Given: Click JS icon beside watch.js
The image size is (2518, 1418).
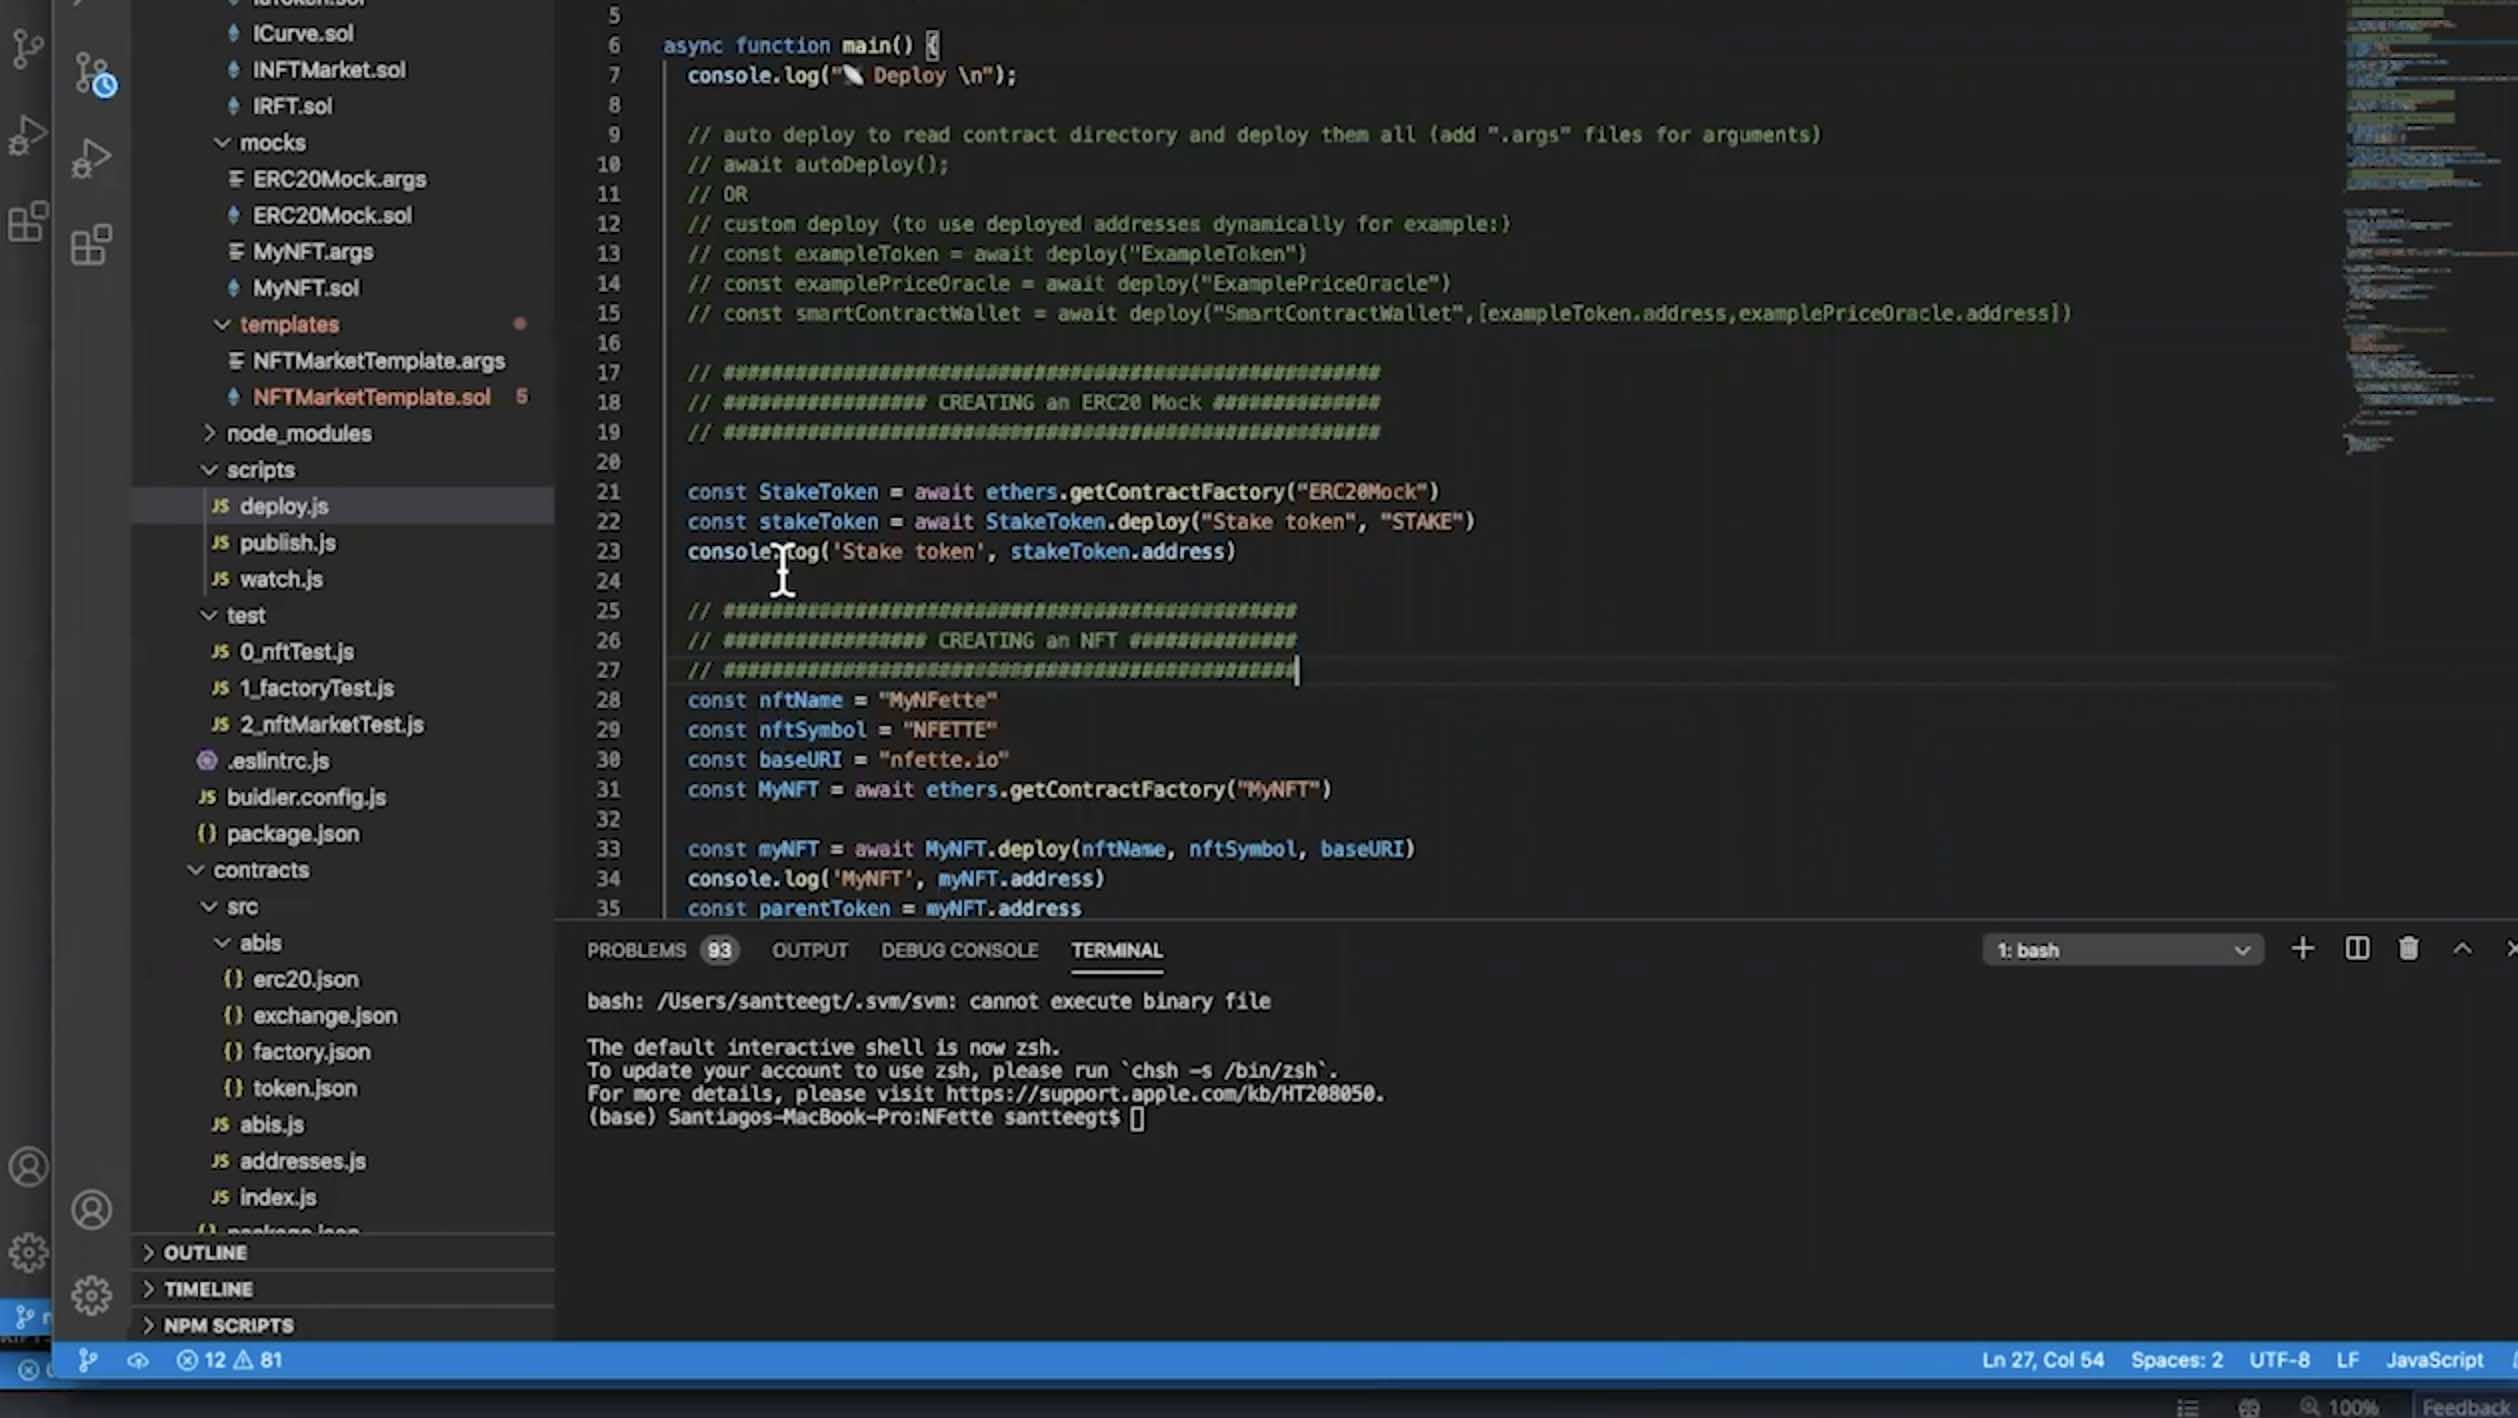Looking at the screenshot, I should (x=220, y=579).
